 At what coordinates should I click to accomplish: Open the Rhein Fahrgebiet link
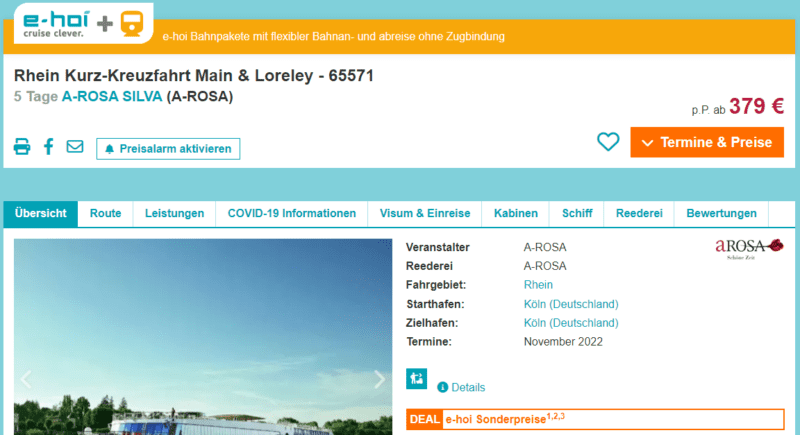point(539,285)
